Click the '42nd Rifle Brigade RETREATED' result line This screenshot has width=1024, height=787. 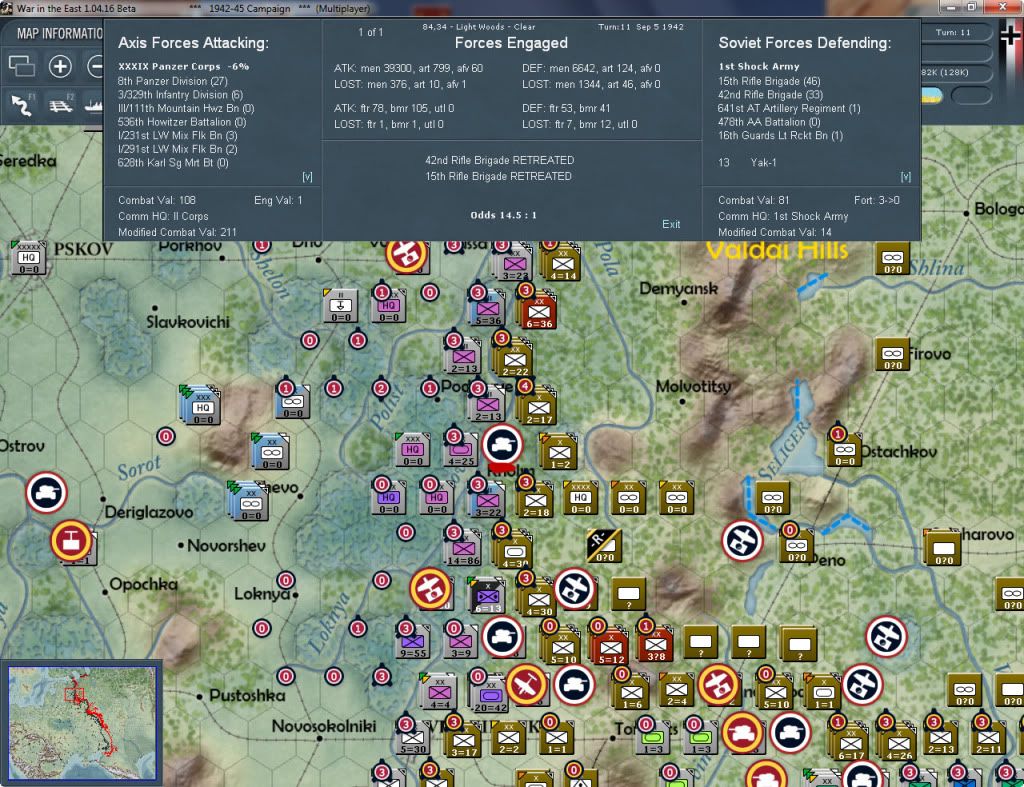tap(500, 160)
